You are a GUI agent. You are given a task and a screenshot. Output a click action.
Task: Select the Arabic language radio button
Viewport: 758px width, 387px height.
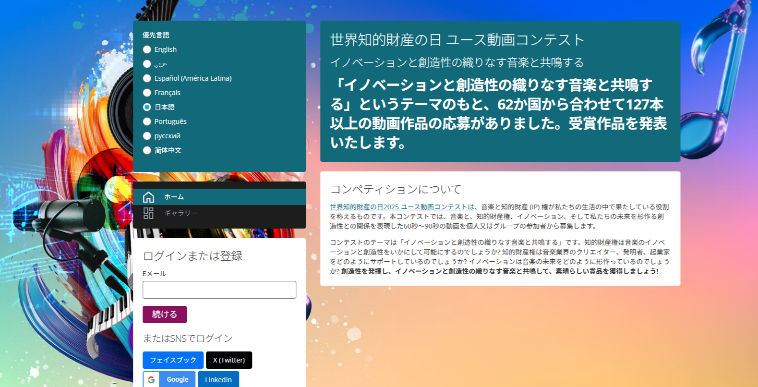147,64
